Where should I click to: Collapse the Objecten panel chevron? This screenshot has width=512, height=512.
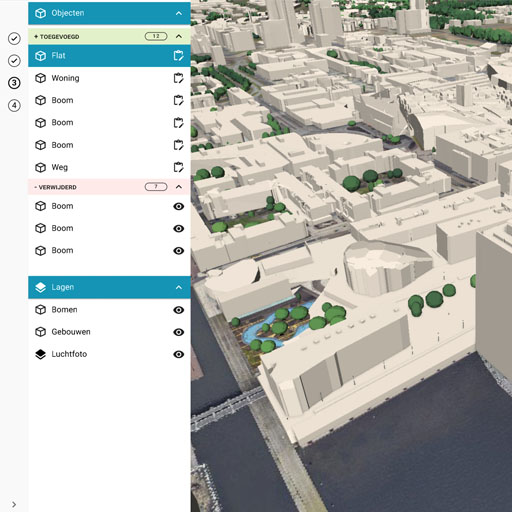(179, 13)
